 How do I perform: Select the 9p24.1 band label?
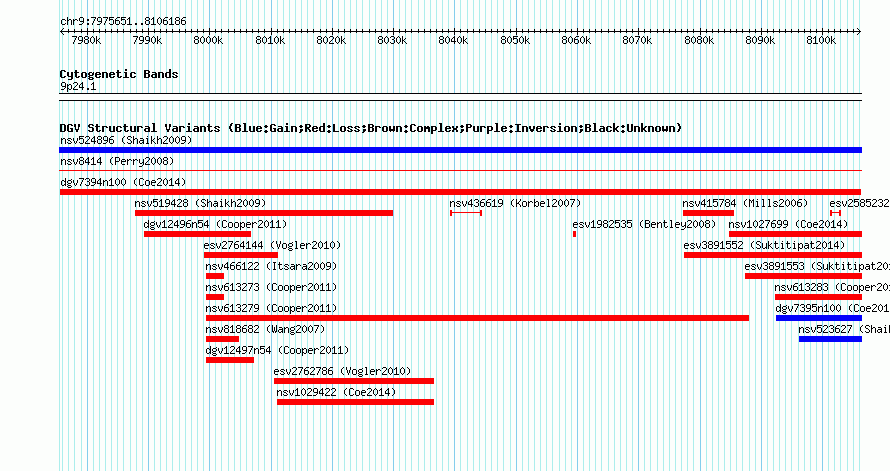click(78, 86)
